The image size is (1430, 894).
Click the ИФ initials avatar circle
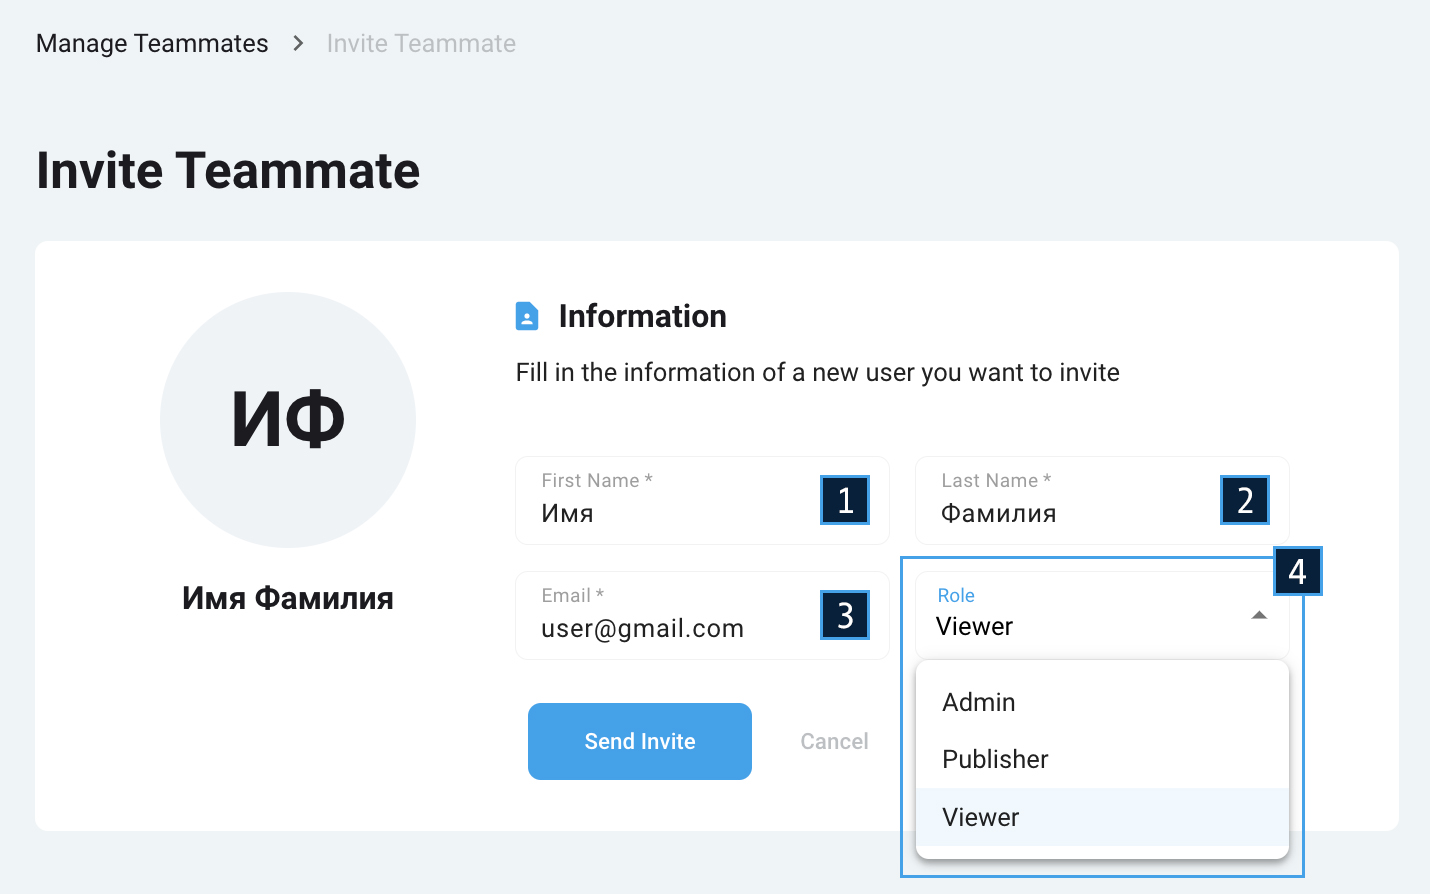click(288, 420)
